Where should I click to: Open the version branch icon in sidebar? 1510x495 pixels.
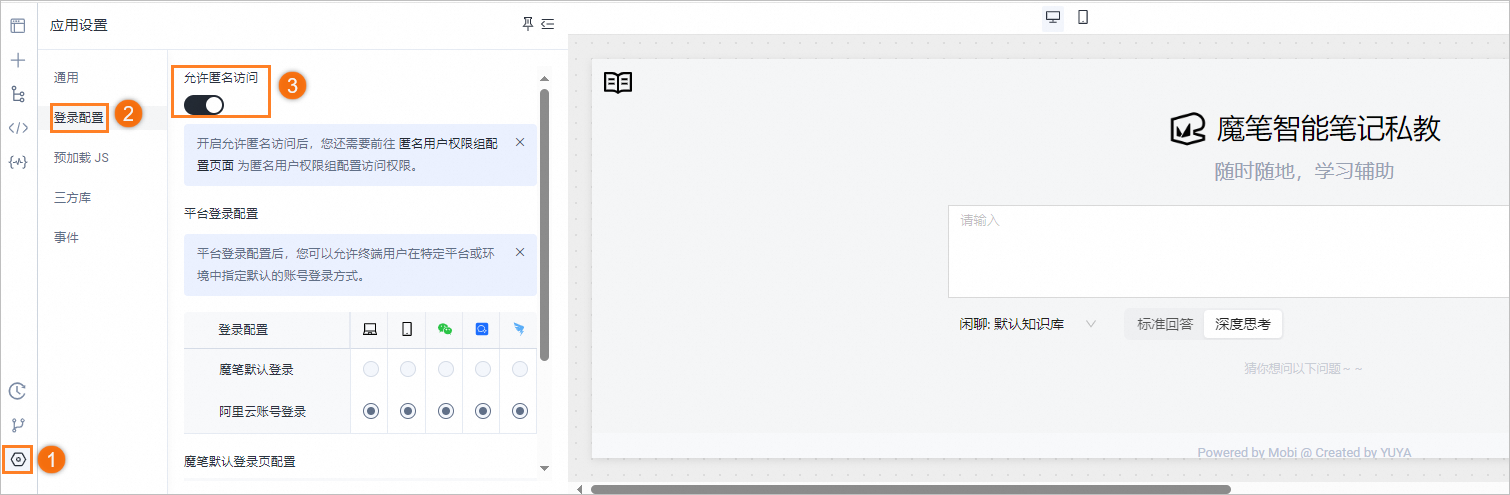click(x=17, y=425)
